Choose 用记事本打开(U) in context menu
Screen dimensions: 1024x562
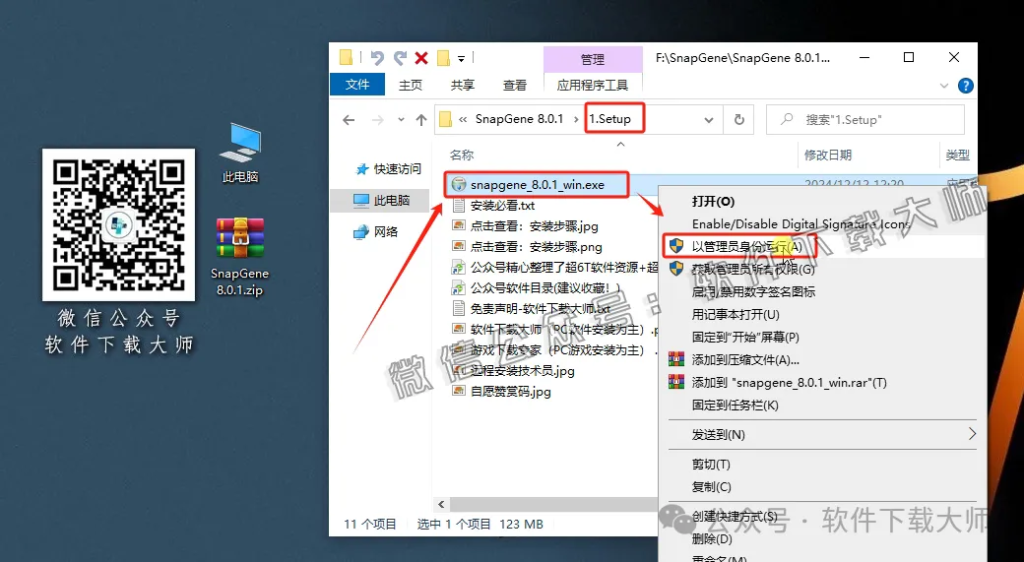(x=735, y=315)
